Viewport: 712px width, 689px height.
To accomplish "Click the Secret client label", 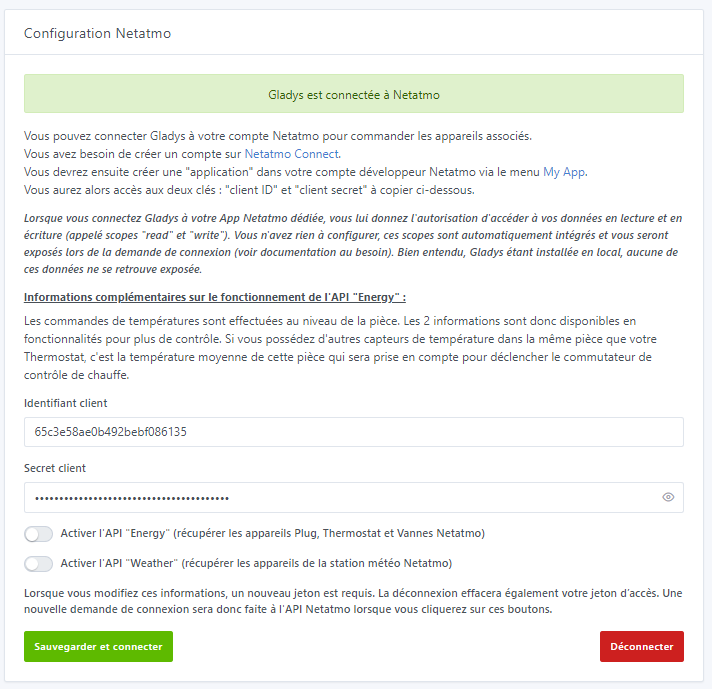I will (x=54, y=468).
